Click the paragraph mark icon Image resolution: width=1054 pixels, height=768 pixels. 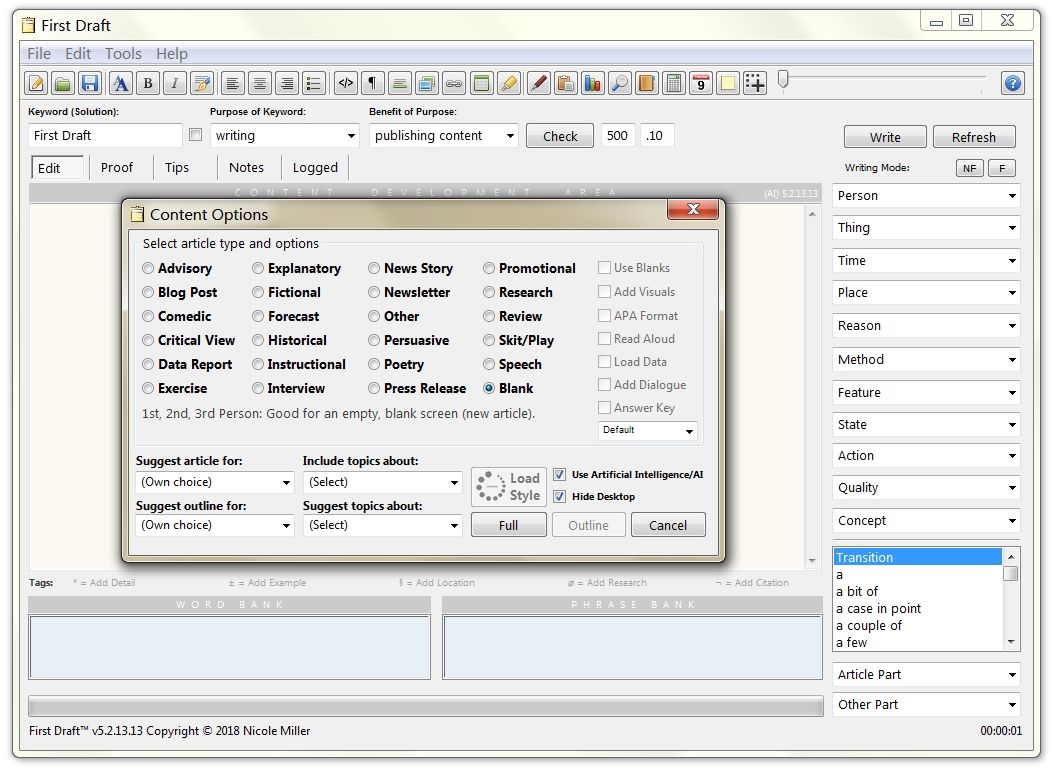click(x=372, y=83)
